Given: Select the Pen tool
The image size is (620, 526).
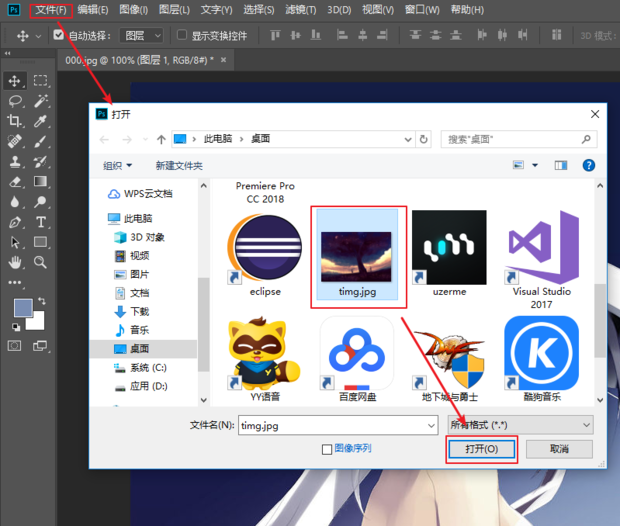Looking at the screenshot, I should click(x=15, y=222).
